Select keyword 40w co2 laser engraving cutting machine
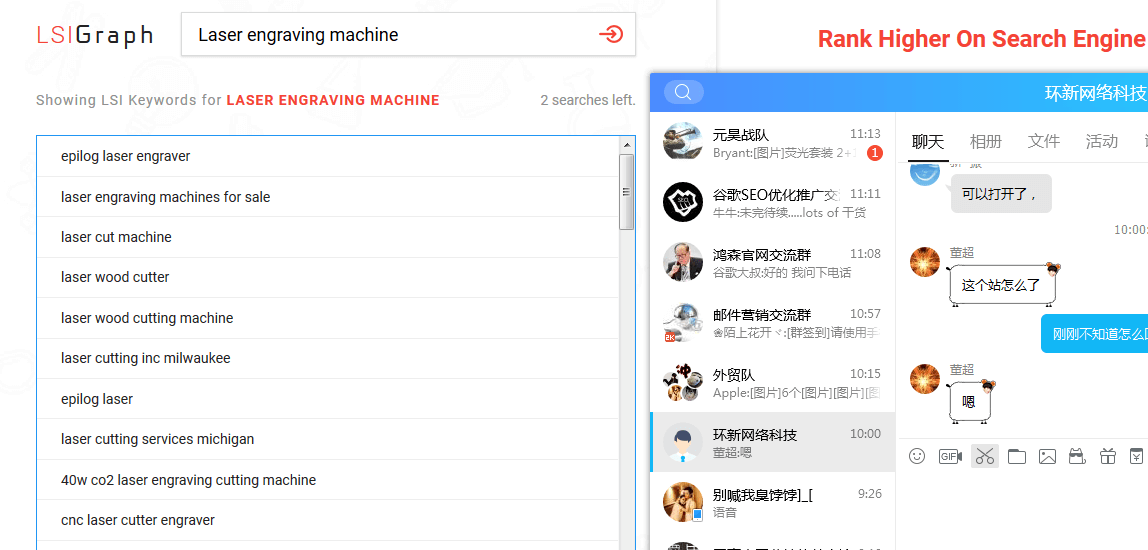The image size is (1148, 550). point(328,480)
